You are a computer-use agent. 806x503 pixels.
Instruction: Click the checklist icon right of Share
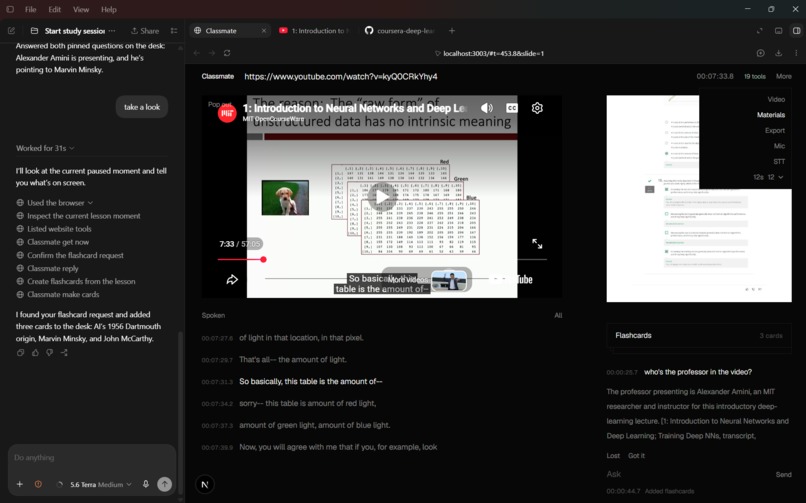pos(174,31)
